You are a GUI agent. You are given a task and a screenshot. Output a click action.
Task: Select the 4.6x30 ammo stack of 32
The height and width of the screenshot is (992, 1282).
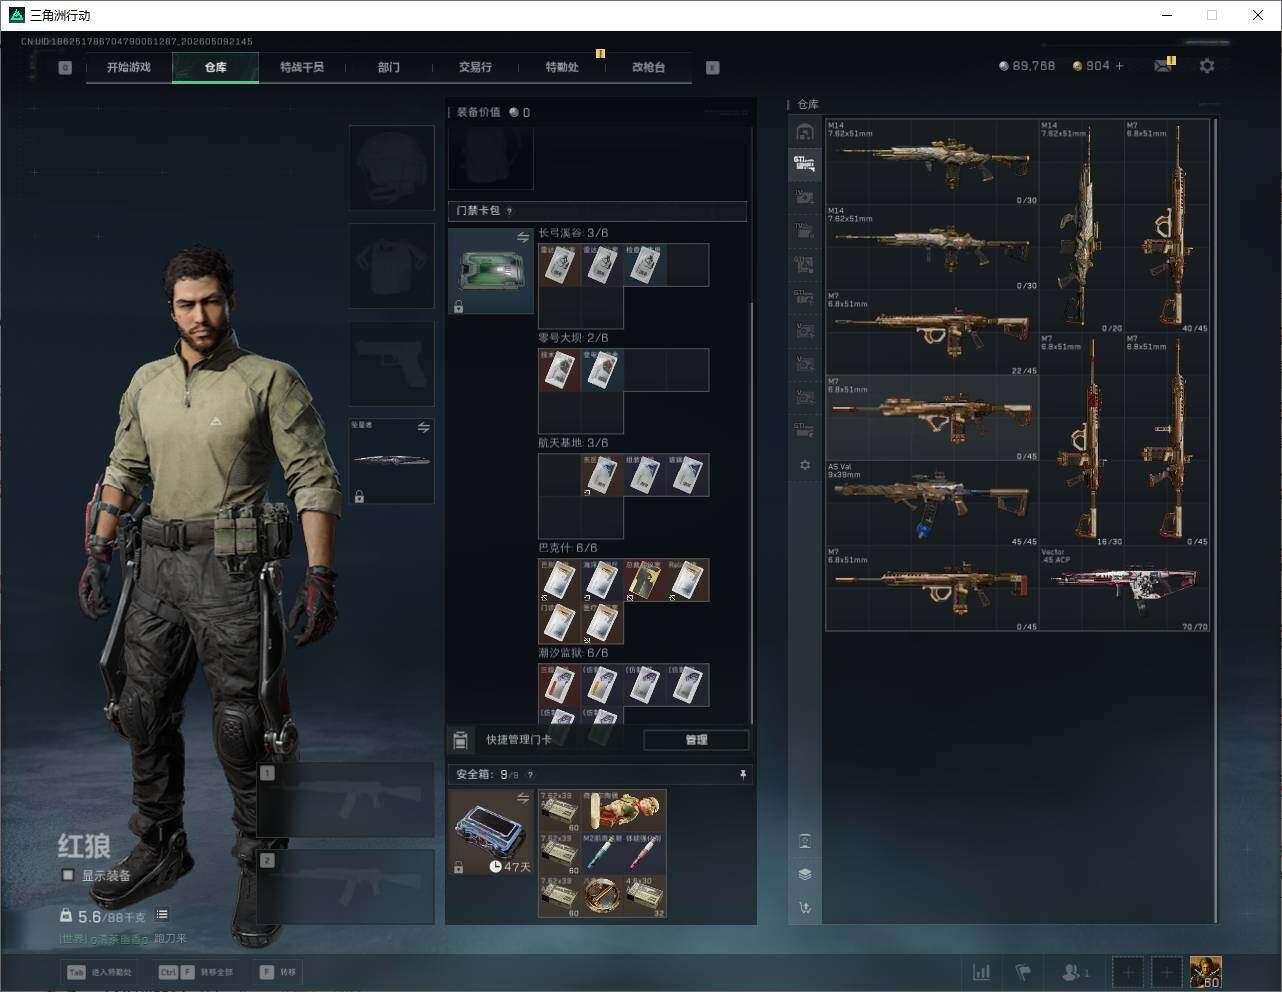tap(645, 896)
